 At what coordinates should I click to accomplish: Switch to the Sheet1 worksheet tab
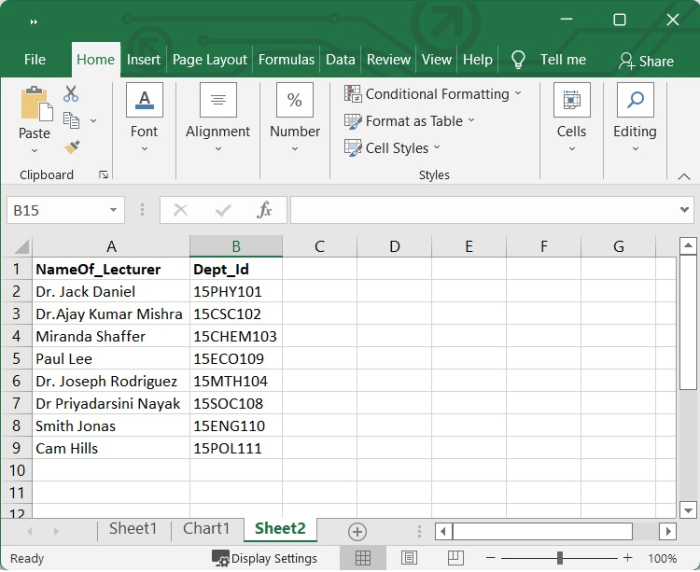pos(133,529)
